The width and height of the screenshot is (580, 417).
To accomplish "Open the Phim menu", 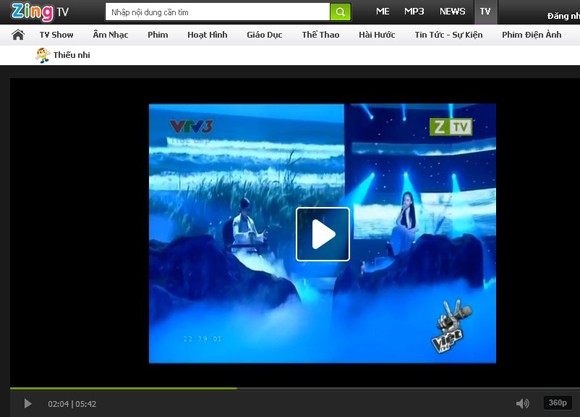I will pyautogui.click(x=158, y=35).
